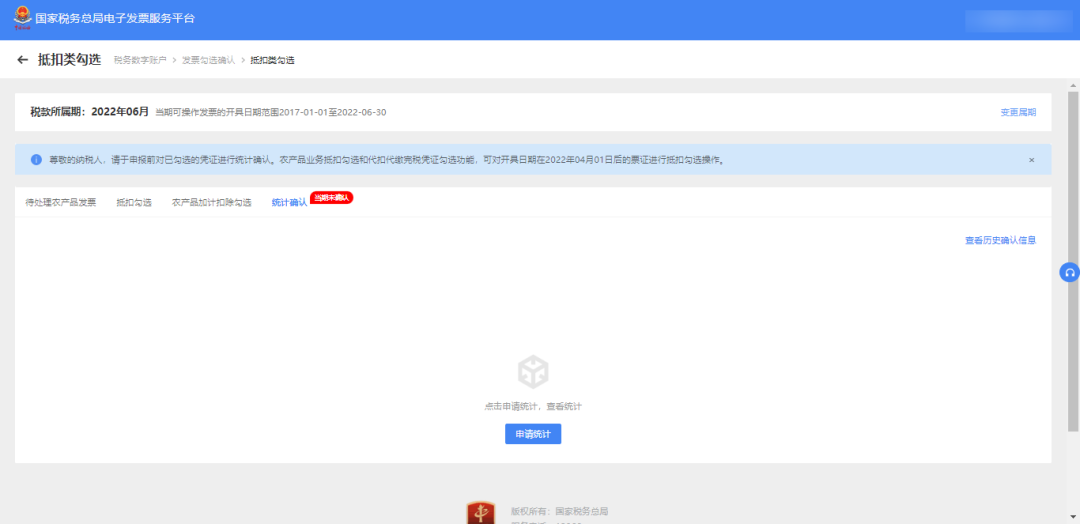Navigate to 发票勾选确认 breadcrumb
Screen dimensions: 1080x524
point(208,61)
